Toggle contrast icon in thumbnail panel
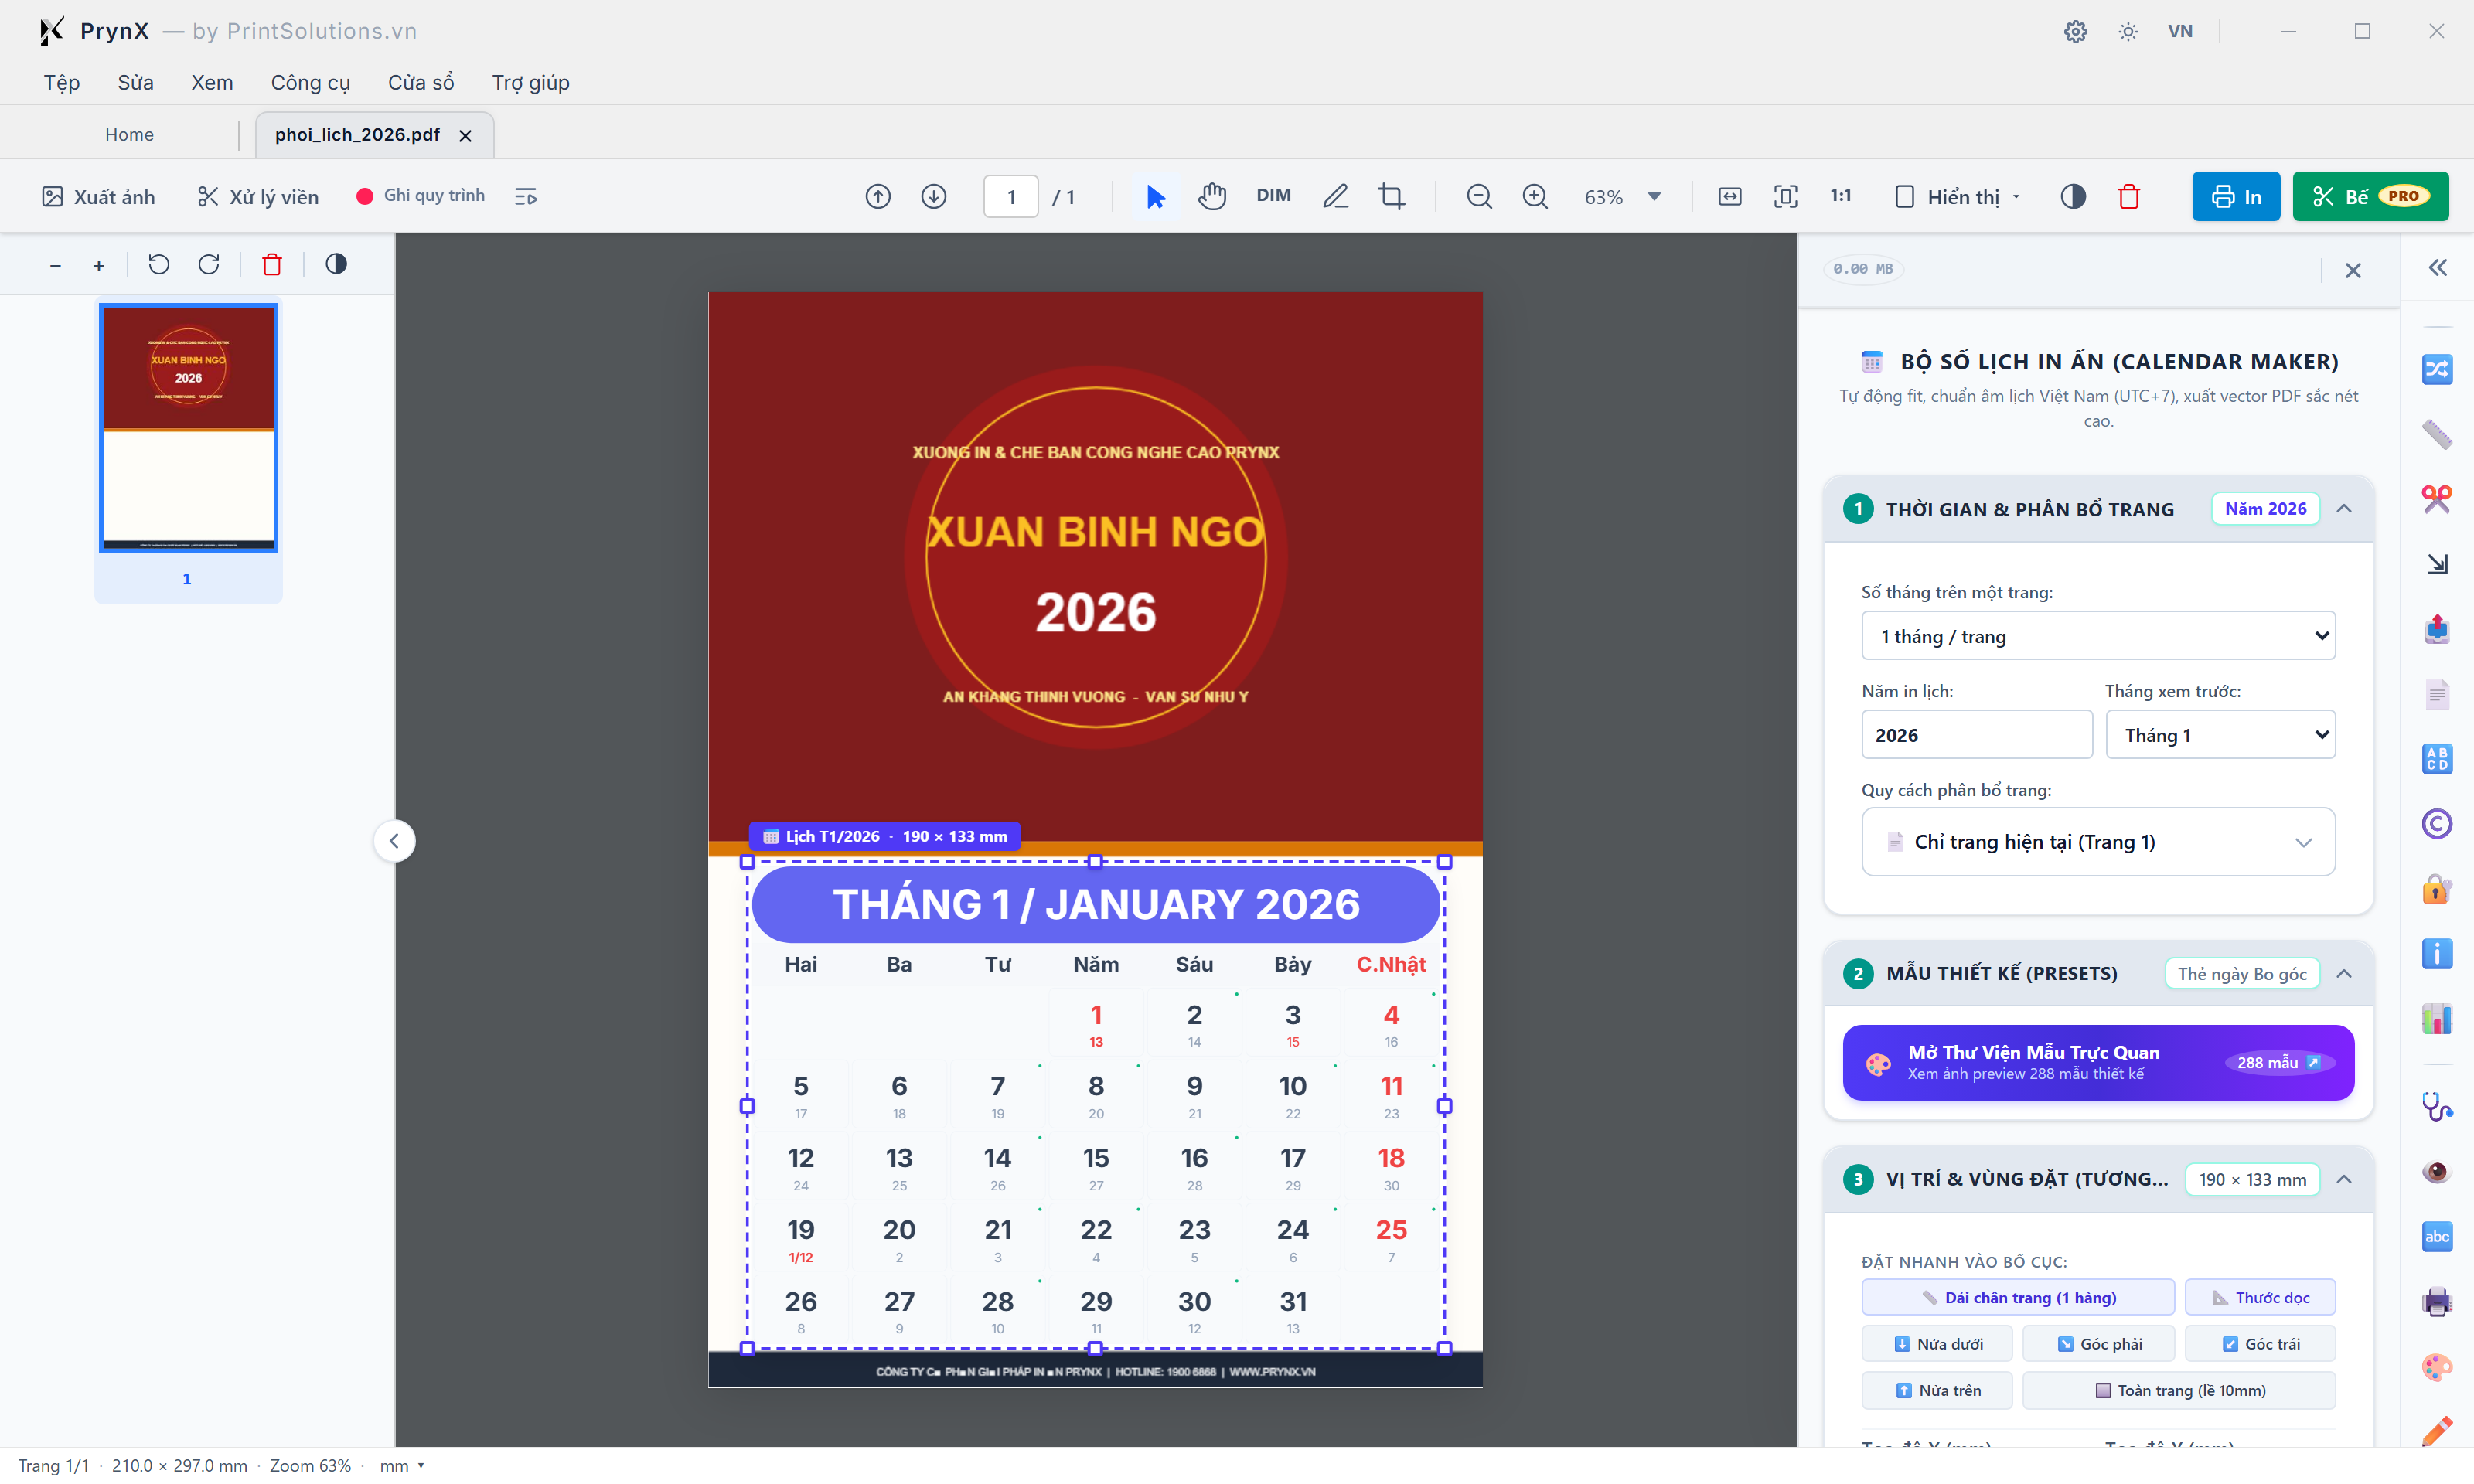The height and width of the screenshot is (1484, 2474). pos(336,264)
